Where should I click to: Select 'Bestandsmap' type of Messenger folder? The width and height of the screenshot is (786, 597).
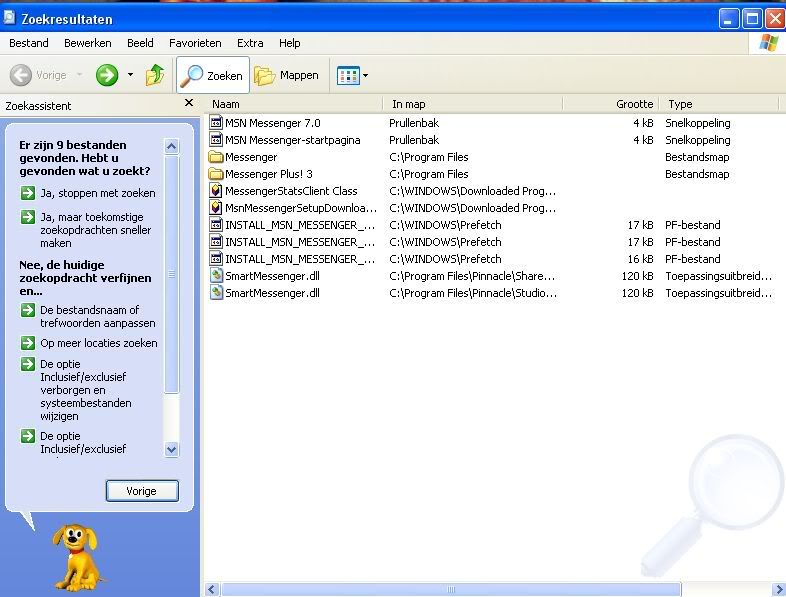pyautogui.click(x=697, y=157)
